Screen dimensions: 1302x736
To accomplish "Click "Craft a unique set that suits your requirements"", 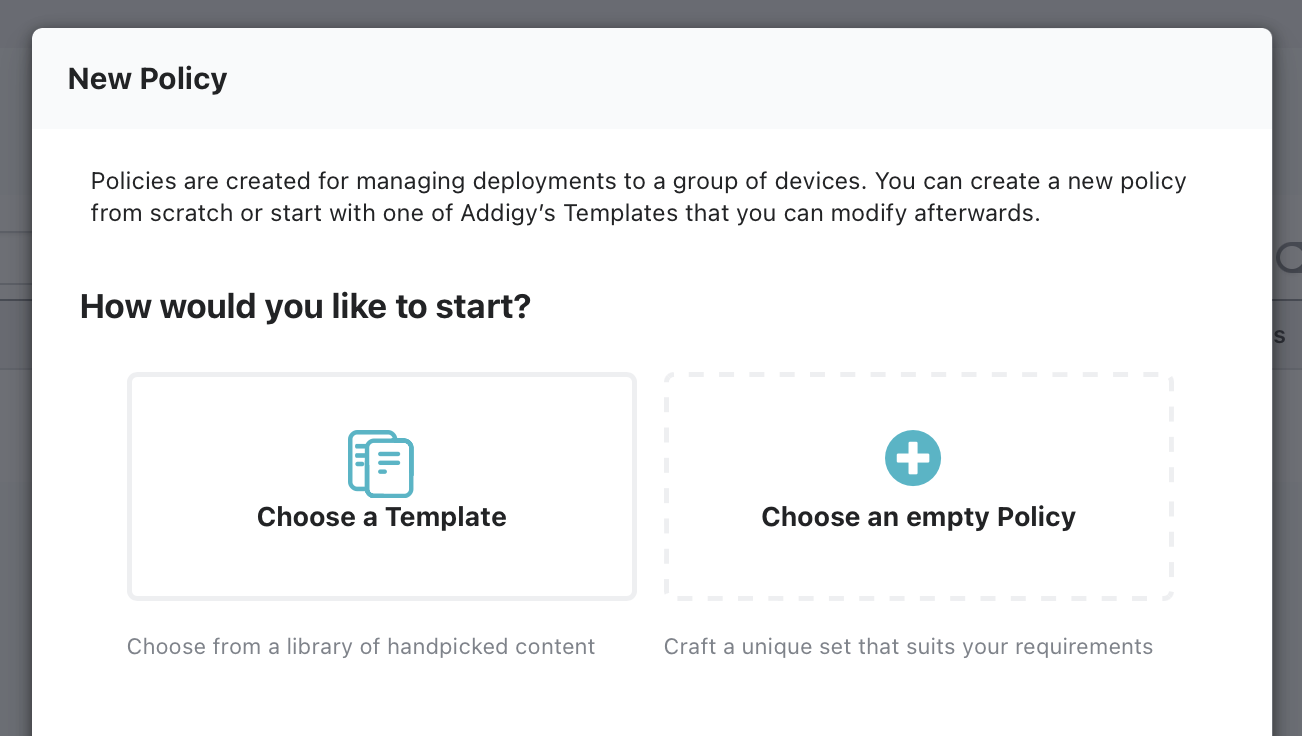I will click(x=909, y=646).
